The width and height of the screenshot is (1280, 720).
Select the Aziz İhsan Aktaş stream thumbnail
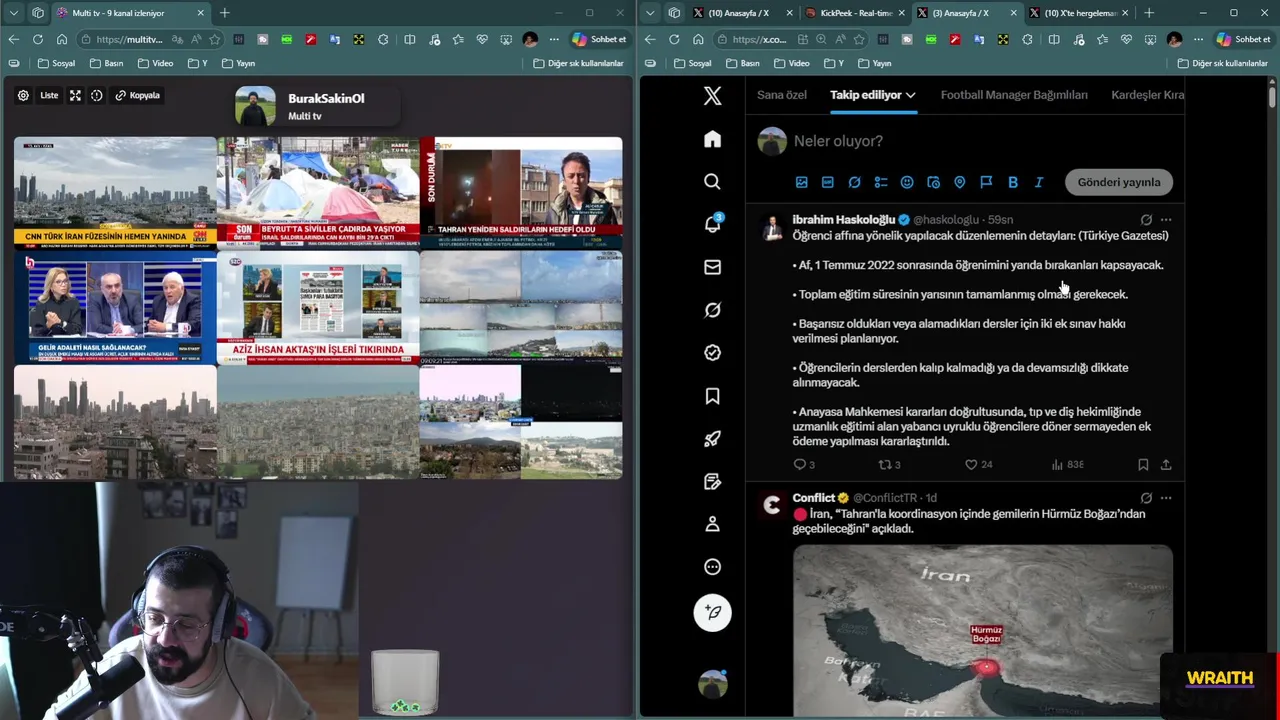click(x=318, y=307)
